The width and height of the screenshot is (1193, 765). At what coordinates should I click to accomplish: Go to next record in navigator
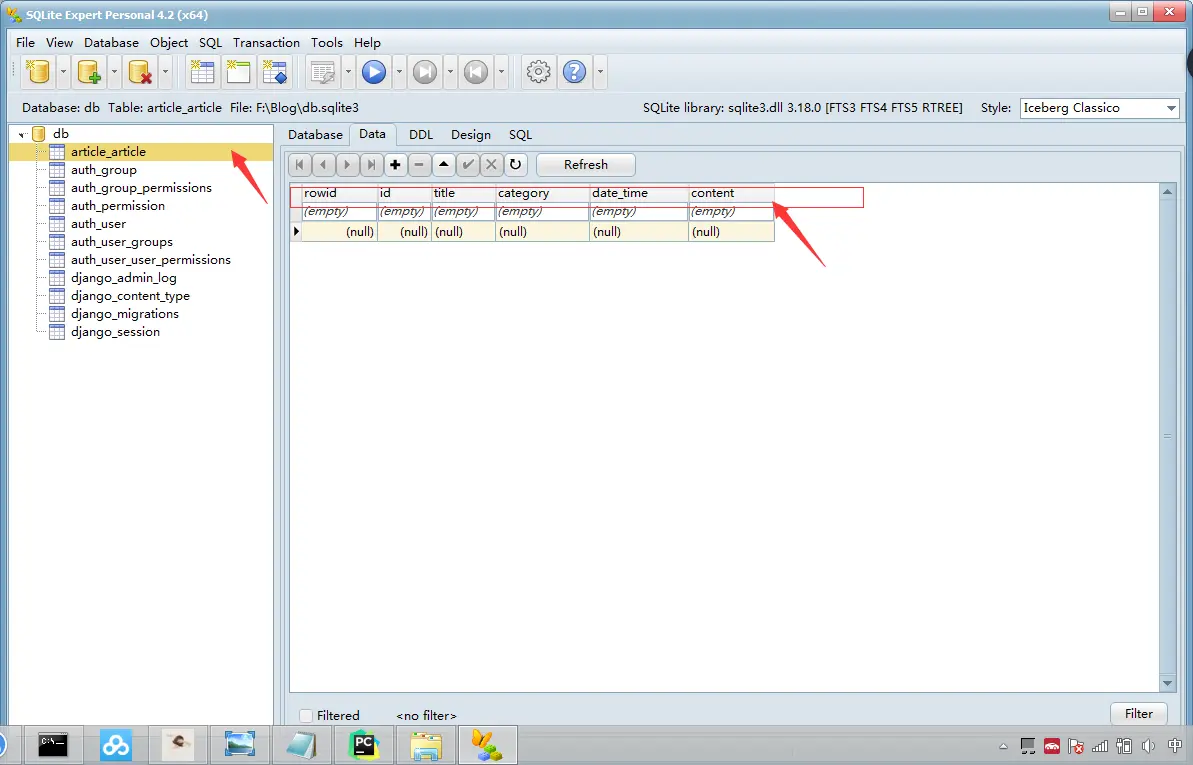347,164
